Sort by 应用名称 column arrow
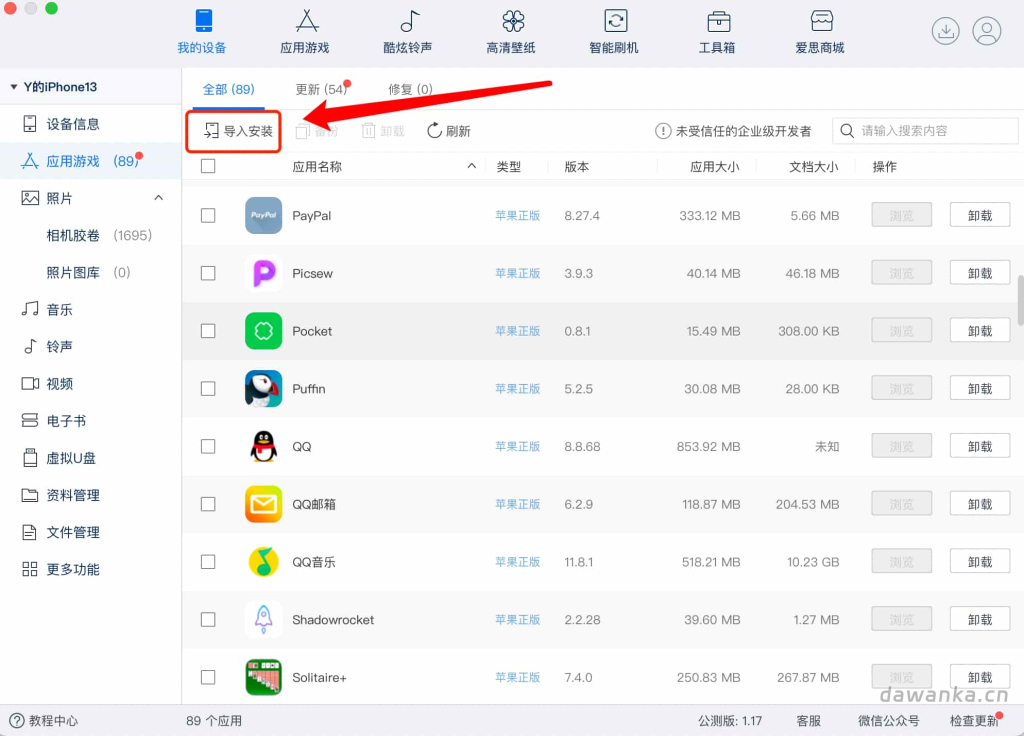1024x736 pixels. coord(472,167)
